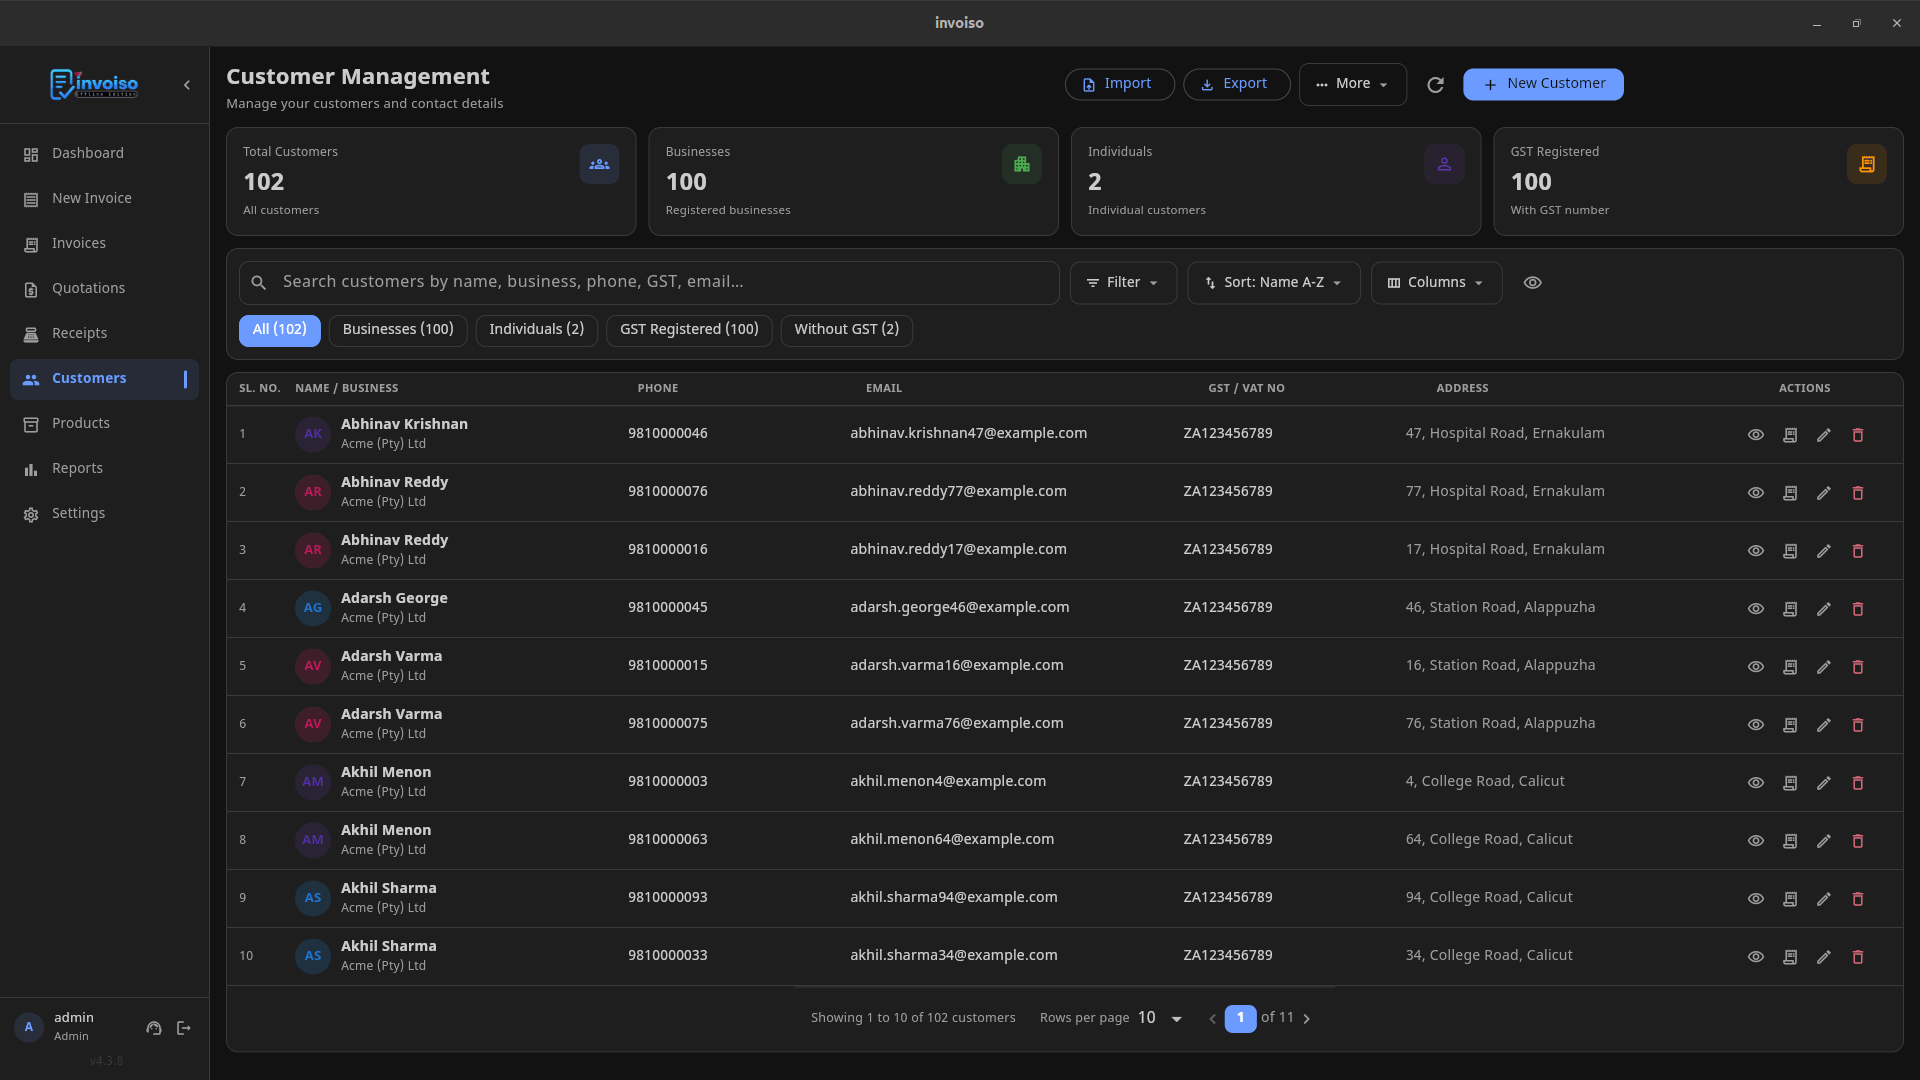
Task: Open invoice icon for Abhinav Krishnan
Action: 1790,435
